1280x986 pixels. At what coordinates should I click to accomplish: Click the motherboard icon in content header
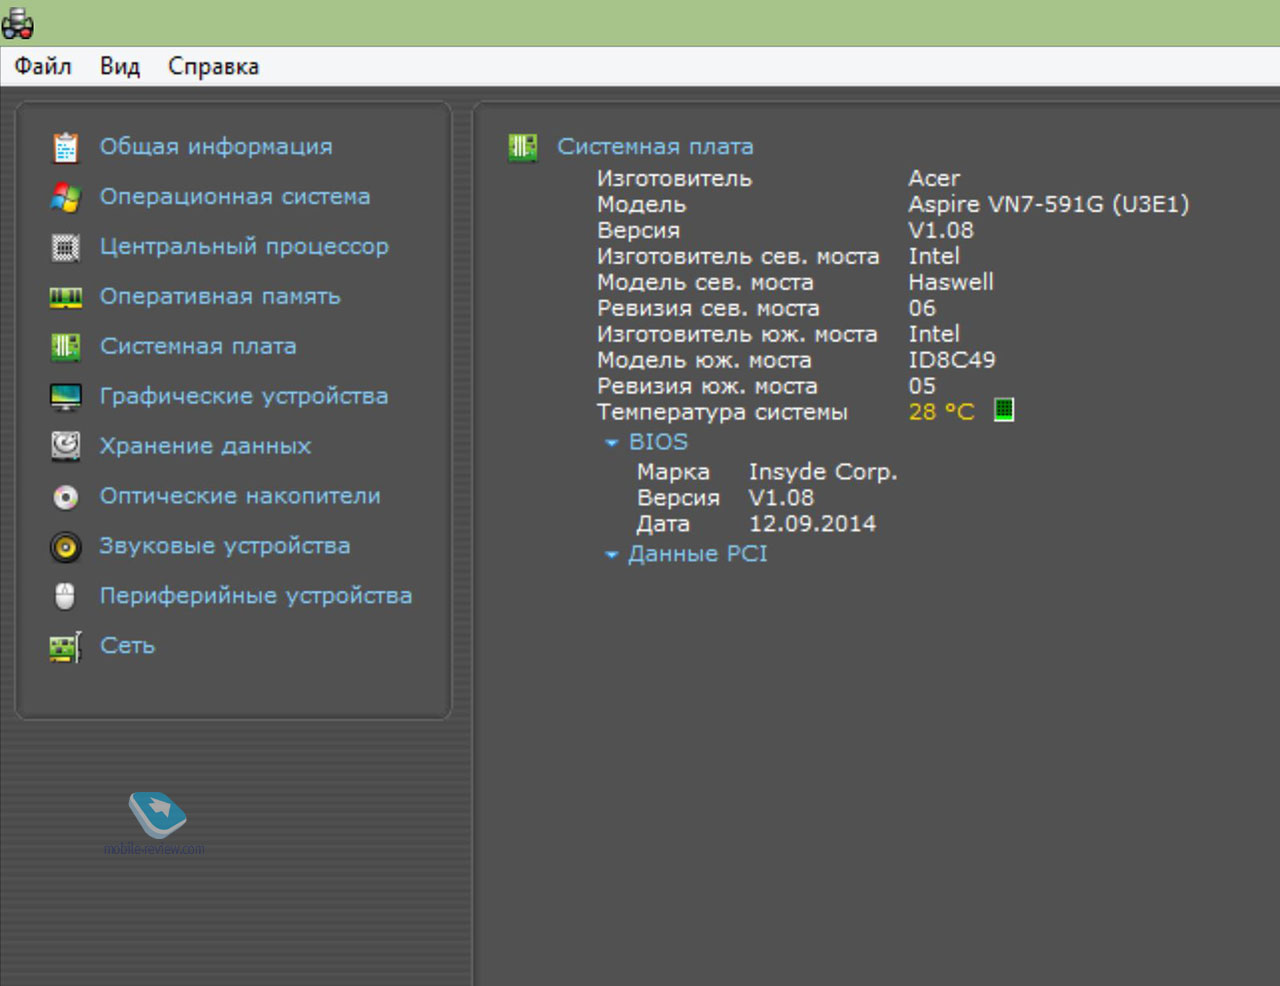[523, 147]
